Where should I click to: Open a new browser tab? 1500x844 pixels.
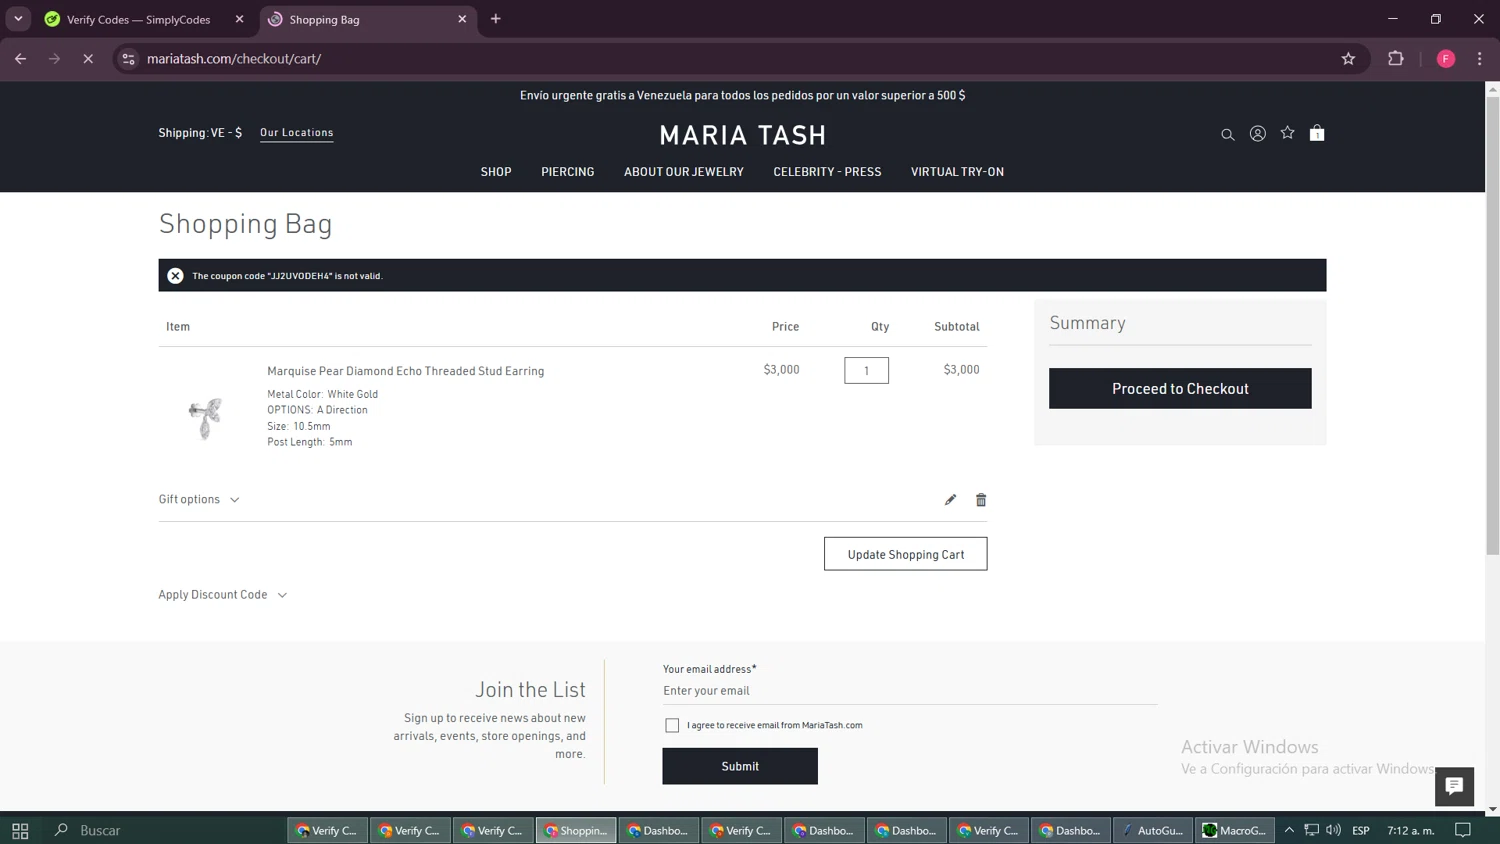coord(496,19)
